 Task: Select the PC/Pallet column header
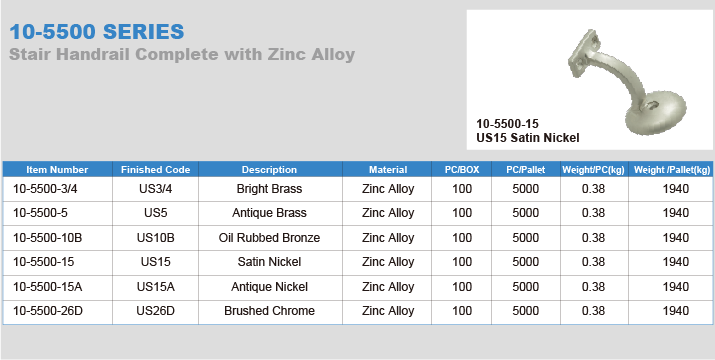(x=526, y=170)
